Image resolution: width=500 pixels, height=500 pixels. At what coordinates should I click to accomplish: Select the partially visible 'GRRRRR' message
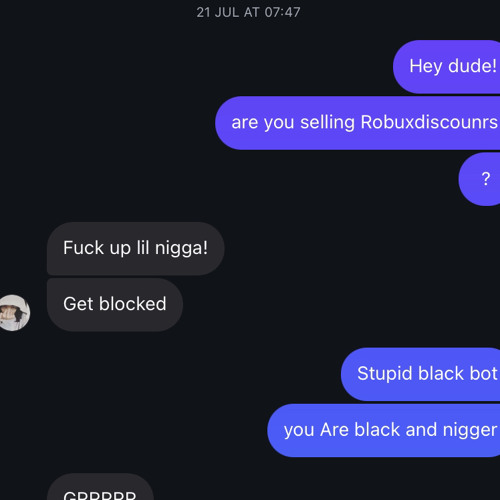(100, 487)
